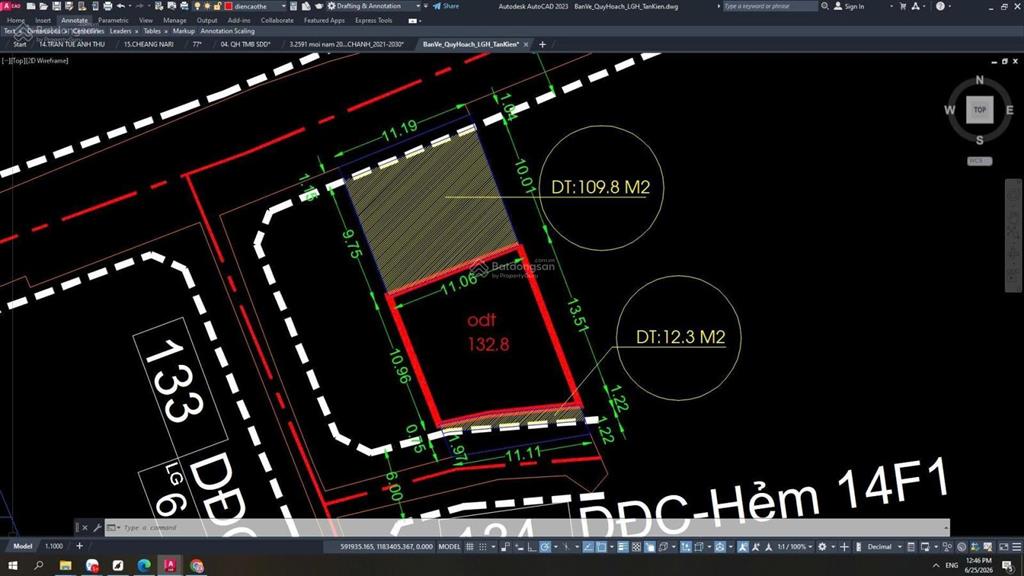Open File Explorer from taskbar
This screenshot has height=576, width=1024.
click(x=65, y=565)
